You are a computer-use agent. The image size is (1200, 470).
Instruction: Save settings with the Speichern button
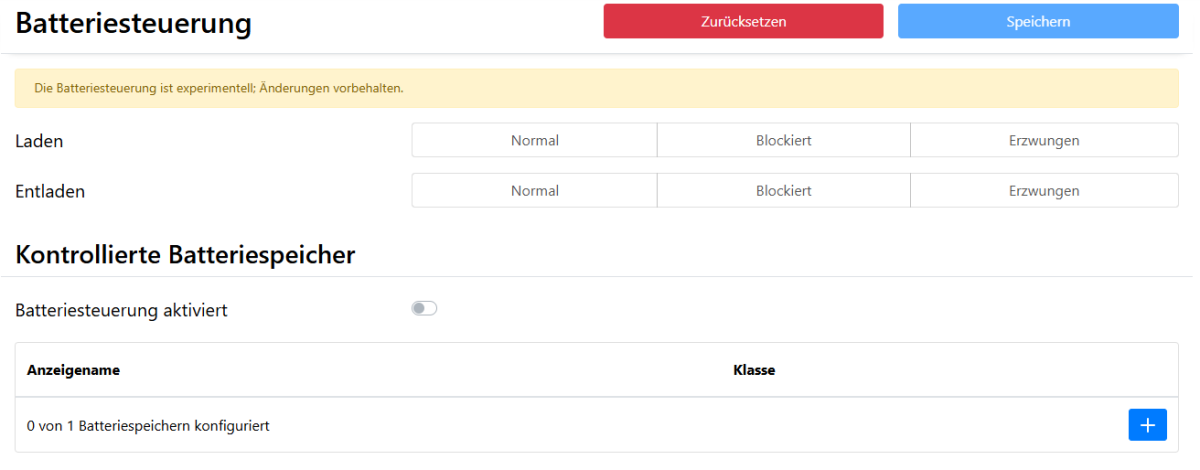[x=1038, y=21]
